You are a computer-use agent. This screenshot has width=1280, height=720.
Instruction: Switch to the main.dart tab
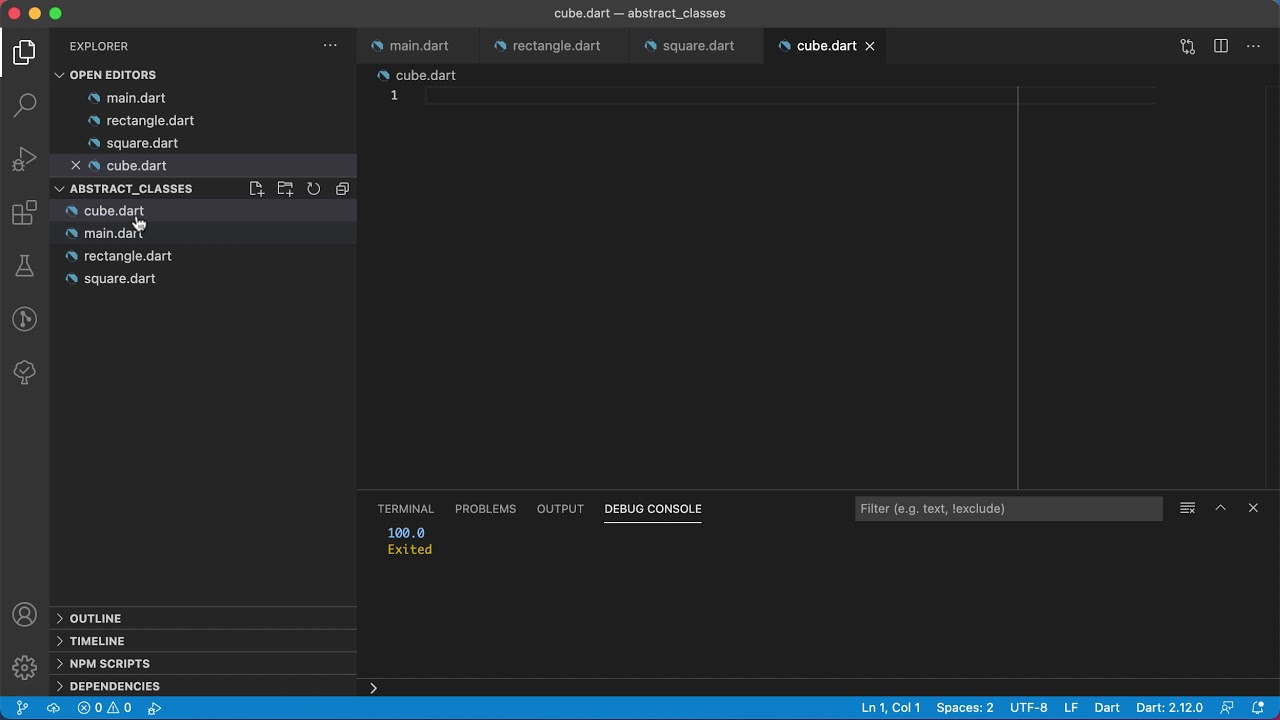[x=418, y=46]
